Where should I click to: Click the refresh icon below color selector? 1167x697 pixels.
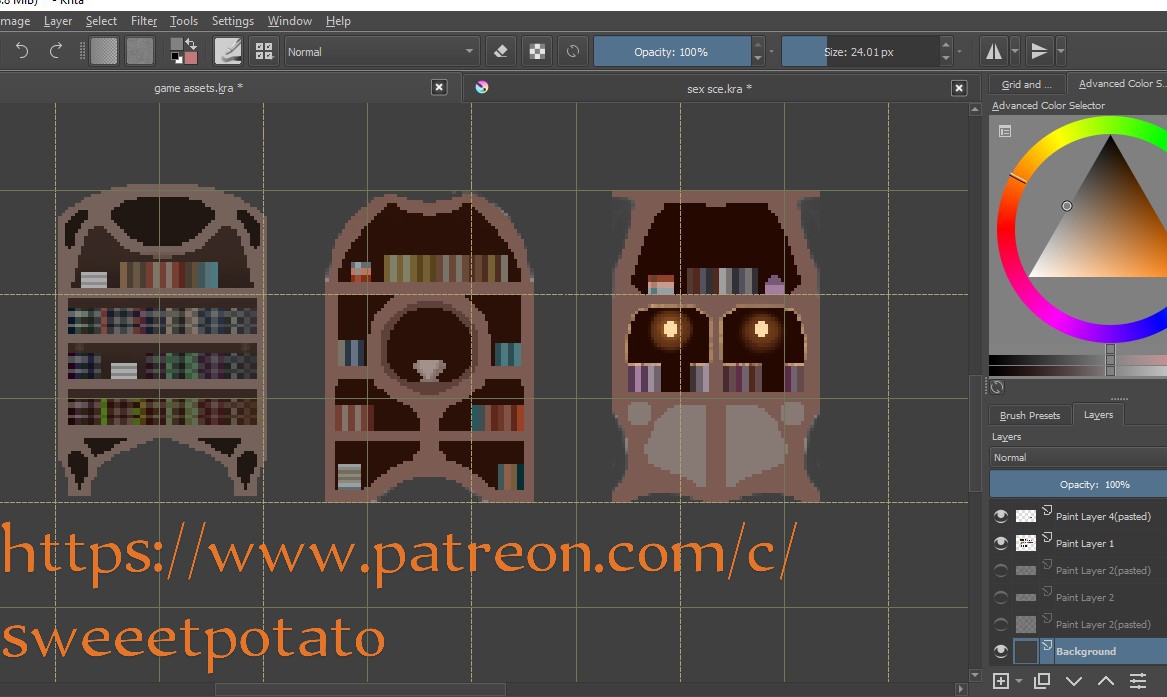(x=997, y=387)
